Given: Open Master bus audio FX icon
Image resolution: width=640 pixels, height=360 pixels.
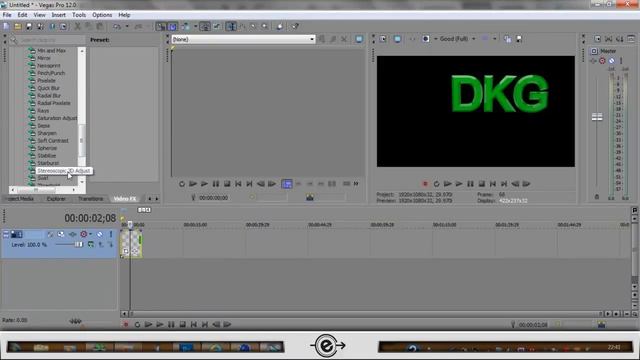Looking at the screenshot, I should [593, 61].
